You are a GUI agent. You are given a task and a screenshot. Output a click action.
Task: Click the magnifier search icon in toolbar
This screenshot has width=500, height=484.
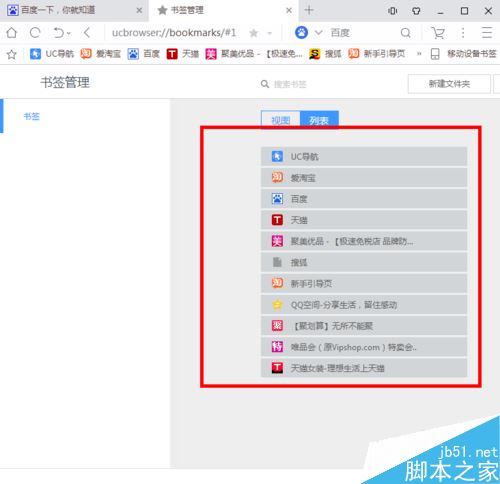click(405, 33)
